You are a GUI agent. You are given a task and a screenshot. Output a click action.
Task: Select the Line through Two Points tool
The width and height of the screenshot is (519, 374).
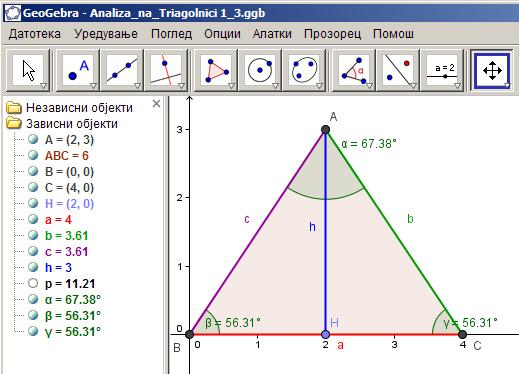click(x=122, y=70)
